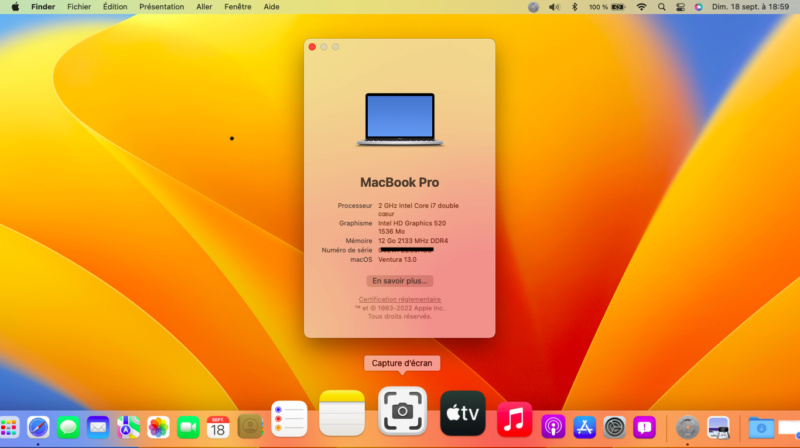
Task: Click the Siri icon in menu bar
Action: point(698,7)
